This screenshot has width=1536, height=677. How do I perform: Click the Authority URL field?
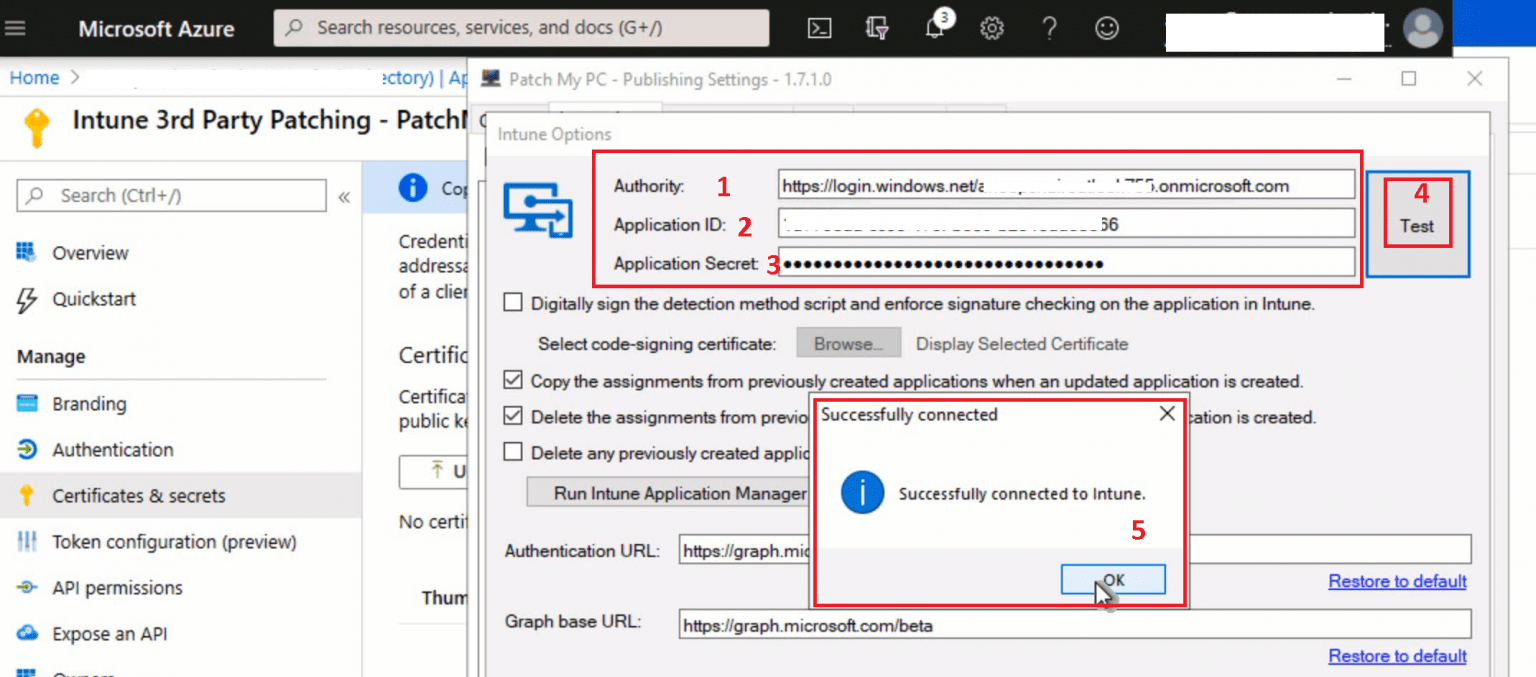coord(1066,185)
